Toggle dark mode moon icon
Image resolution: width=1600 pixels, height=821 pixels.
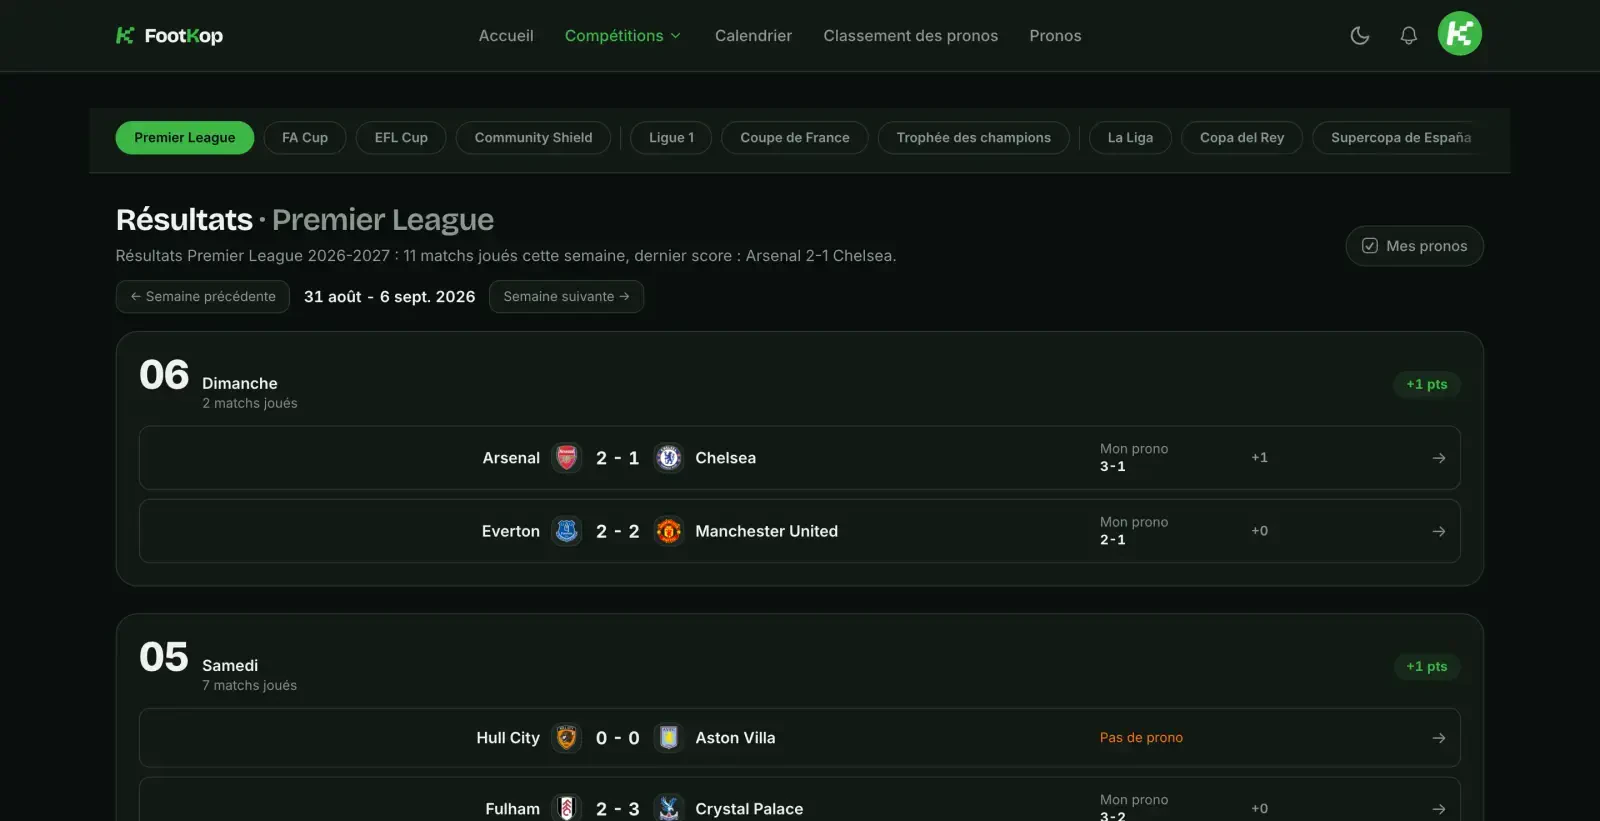tap(1360, 36)
